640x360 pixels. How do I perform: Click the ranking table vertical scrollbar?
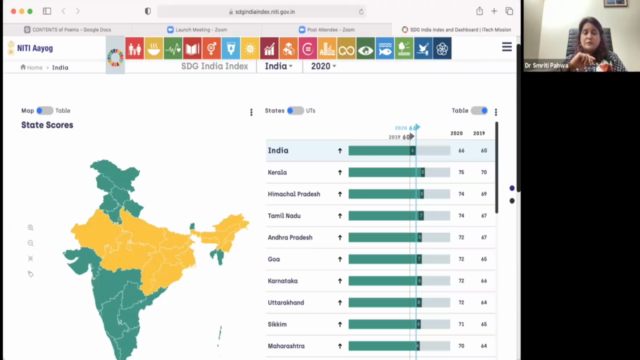[x=496, y=167]
